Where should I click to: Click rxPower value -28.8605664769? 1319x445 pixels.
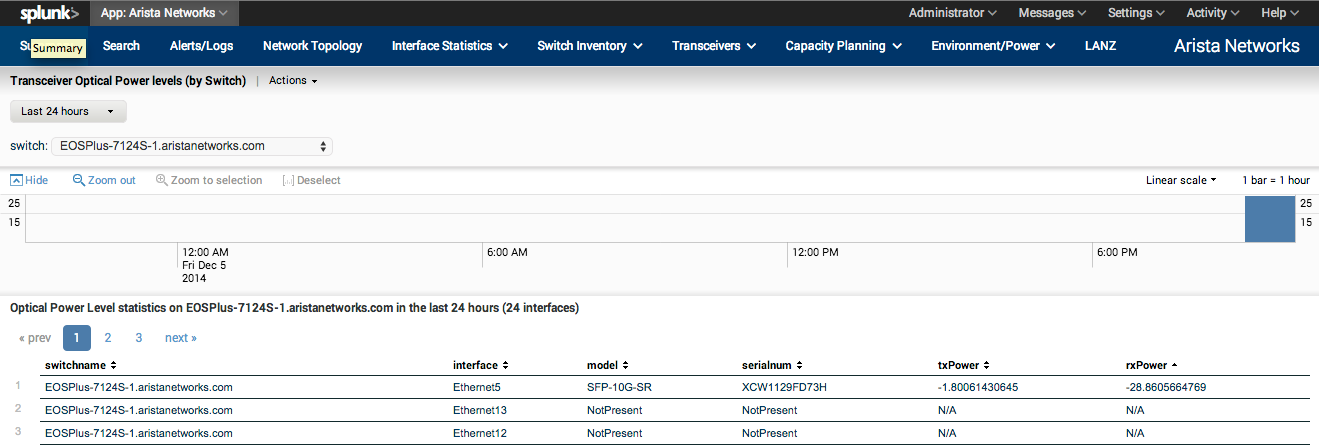tap(1166, 387)
